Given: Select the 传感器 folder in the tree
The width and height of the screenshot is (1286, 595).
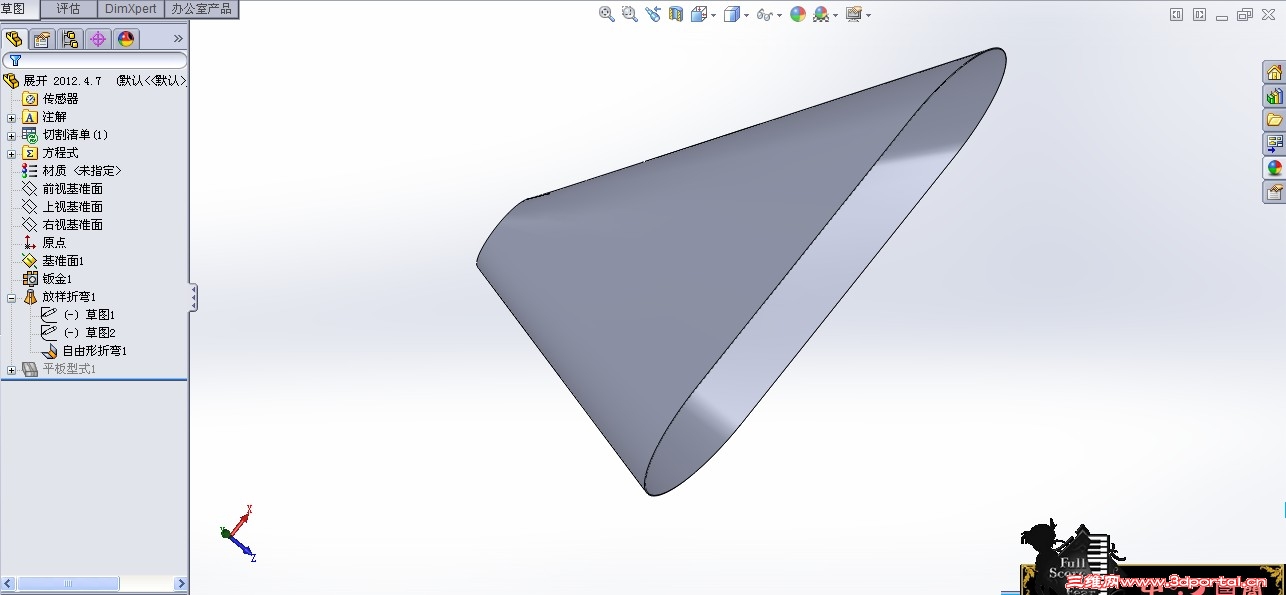Looking at the screenshot, I should click(50, 98).
